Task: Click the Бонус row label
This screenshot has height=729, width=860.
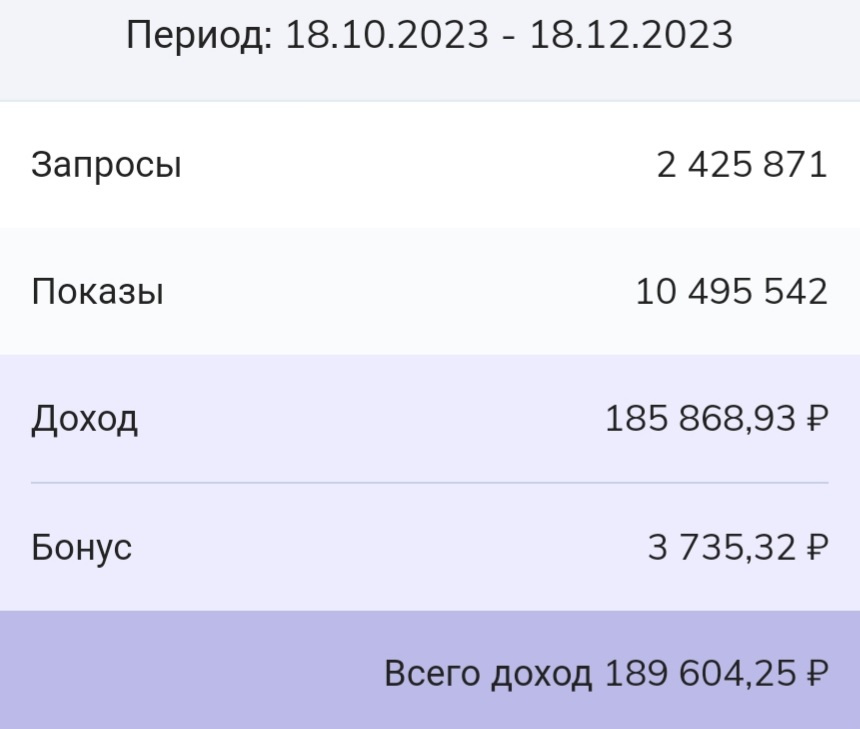Action: [81, 547]
